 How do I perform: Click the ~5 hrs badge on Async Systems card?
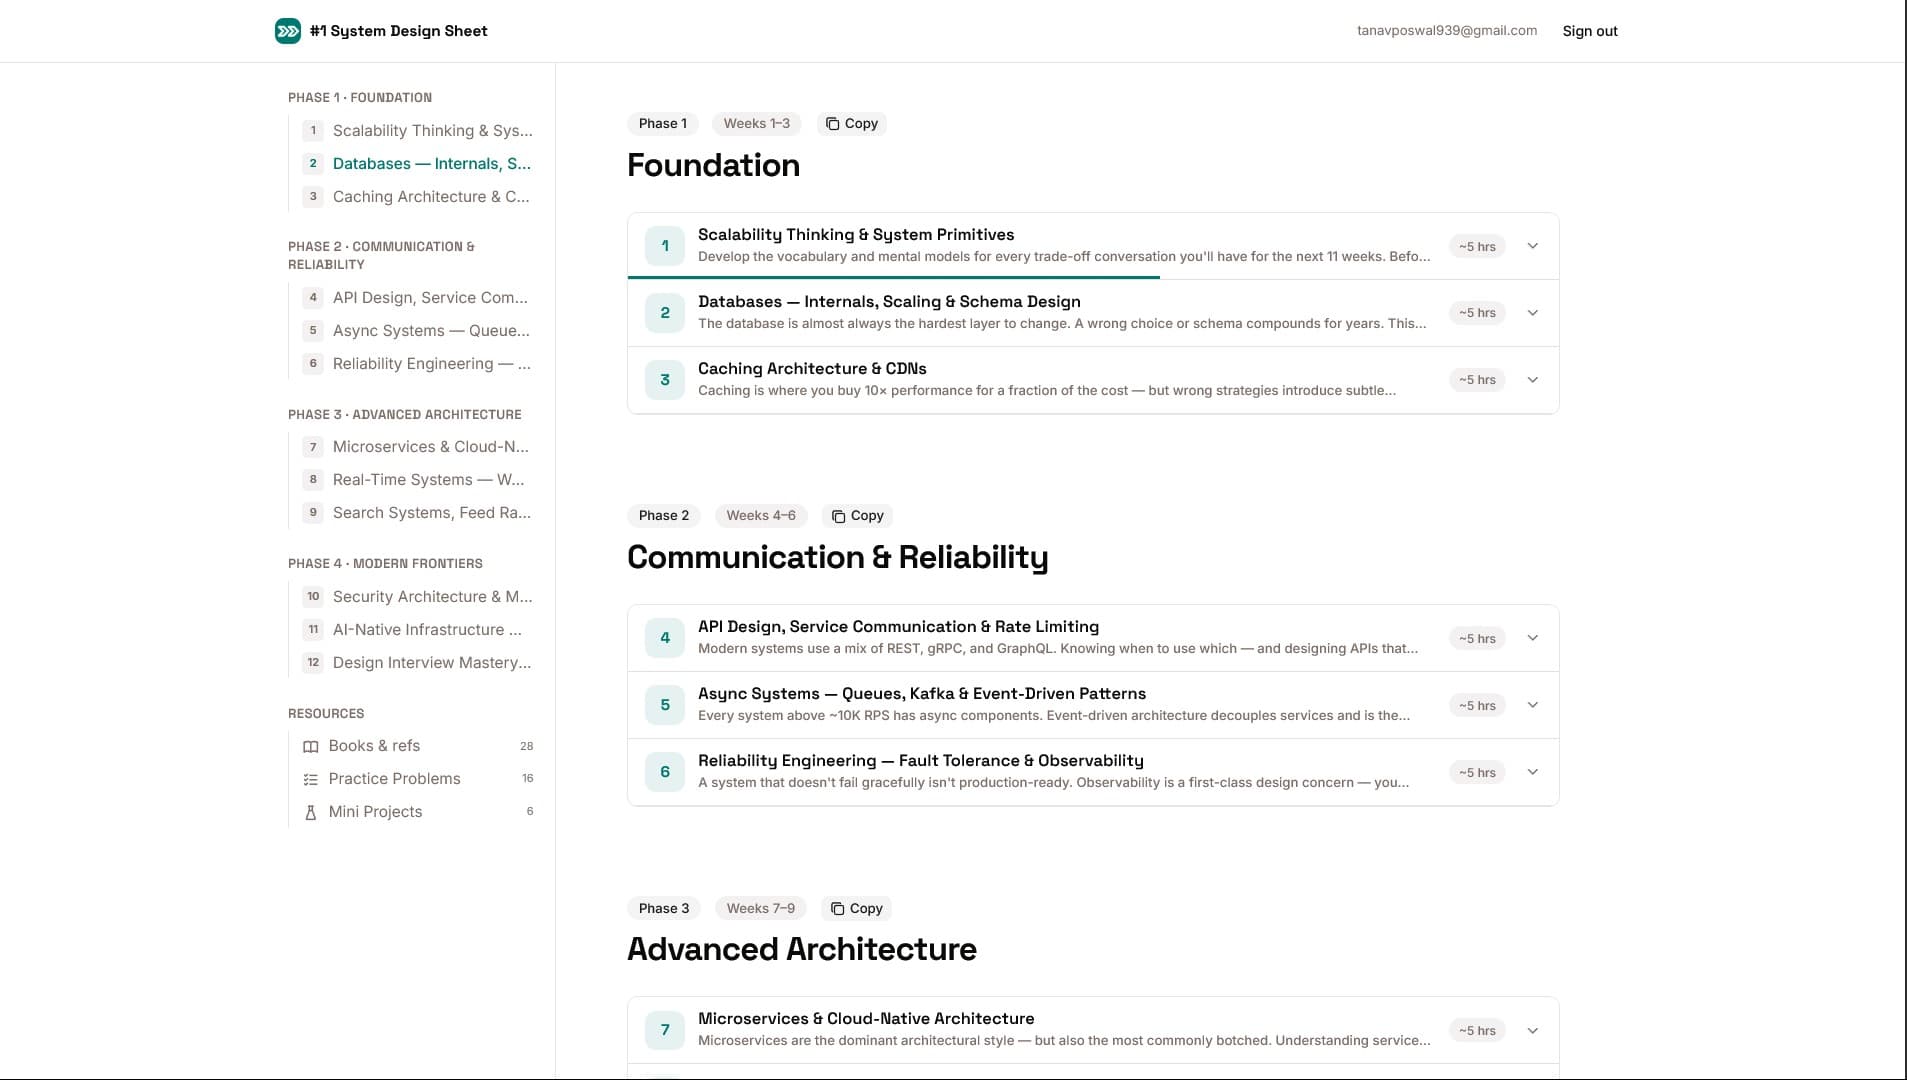[x=1477, y=705]
